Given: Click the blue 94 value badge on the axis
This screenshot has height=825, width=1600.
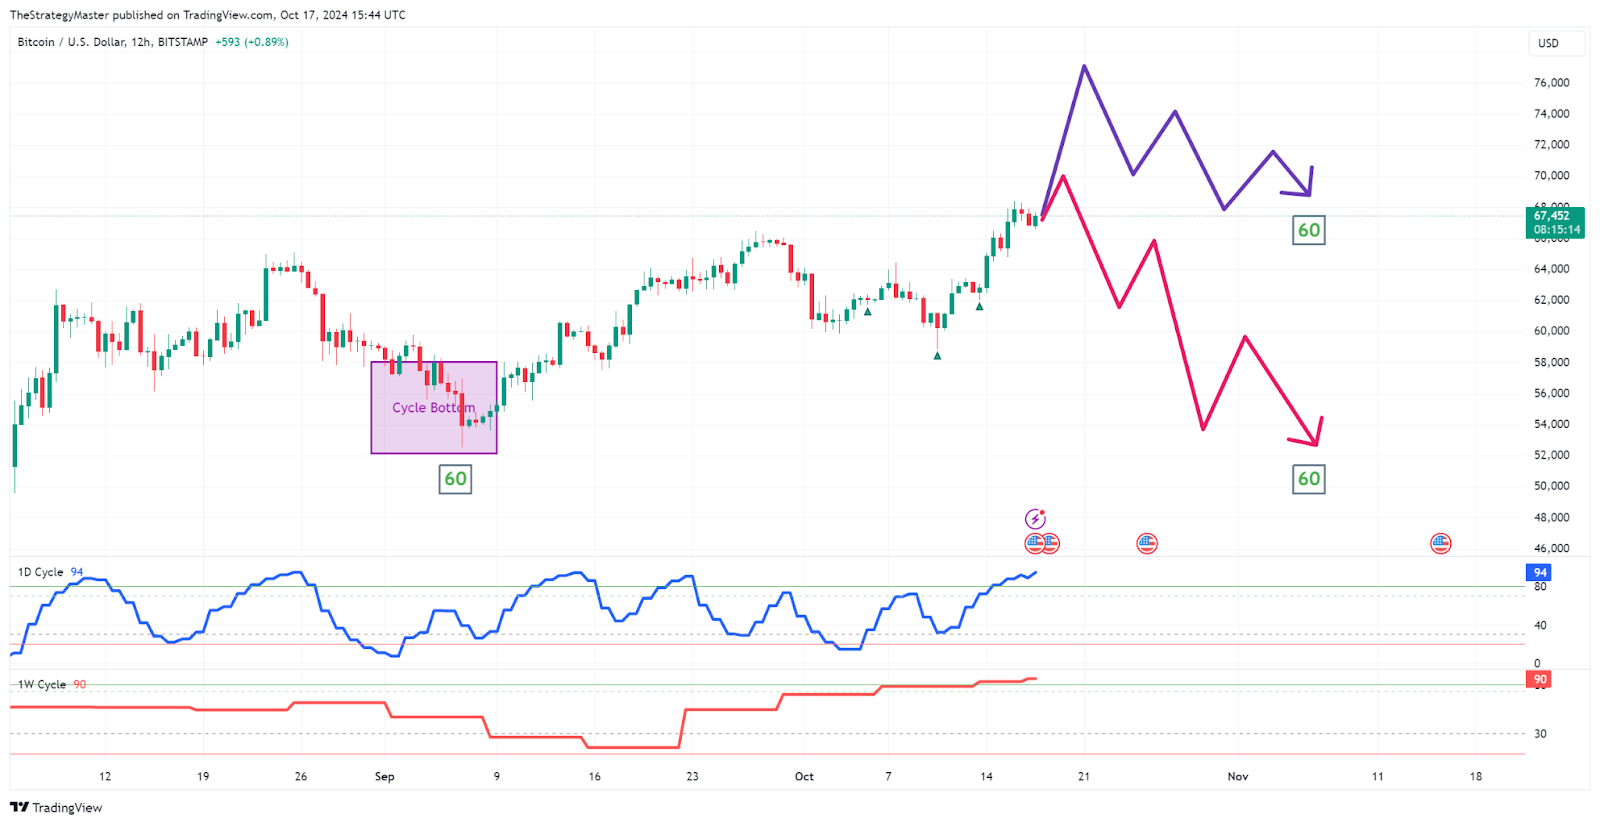Looking at the screenshot, I should pos(1539,573).
